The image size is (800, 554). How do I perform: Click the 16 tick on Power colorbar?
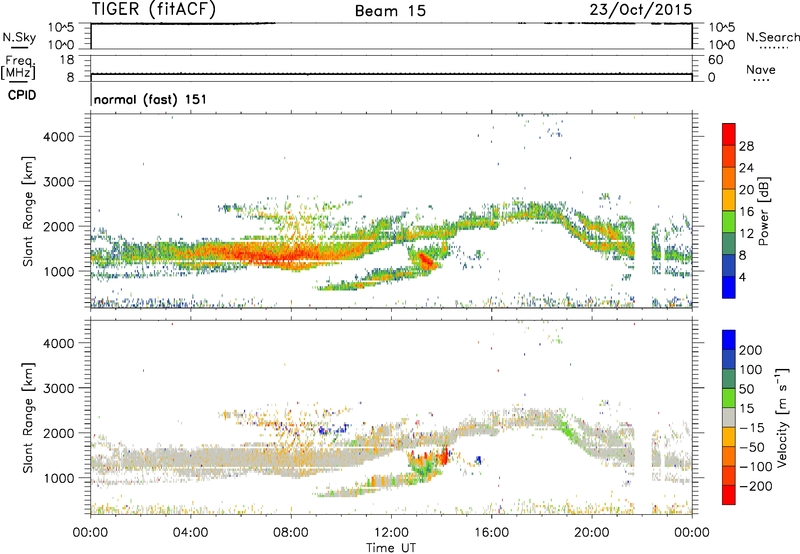[746, 212]
